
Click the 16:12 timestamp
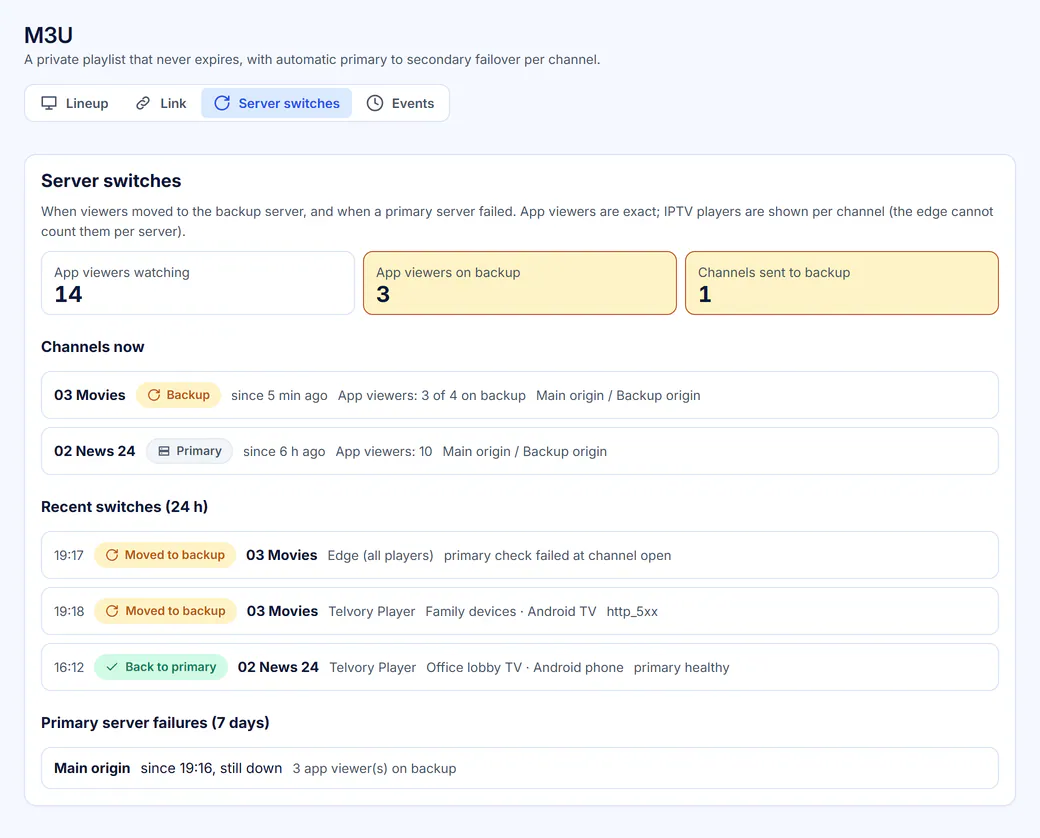click(x=69, y=667)
